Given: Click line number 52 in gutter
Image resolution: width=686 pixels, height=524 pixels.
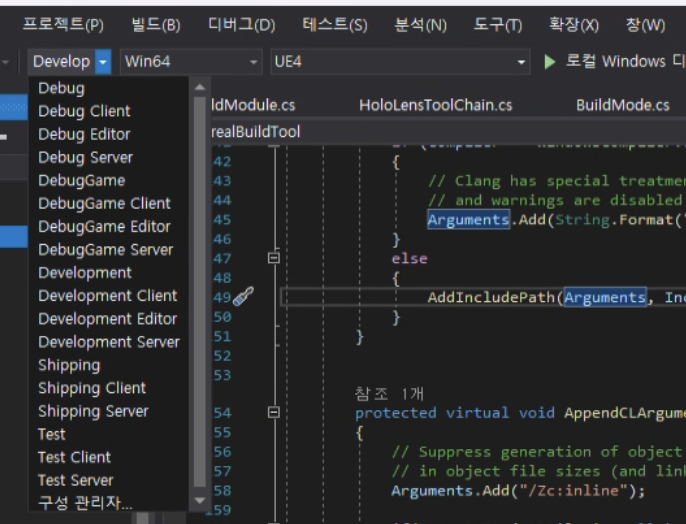Looking at the screenshot, I should pos(222,356).
